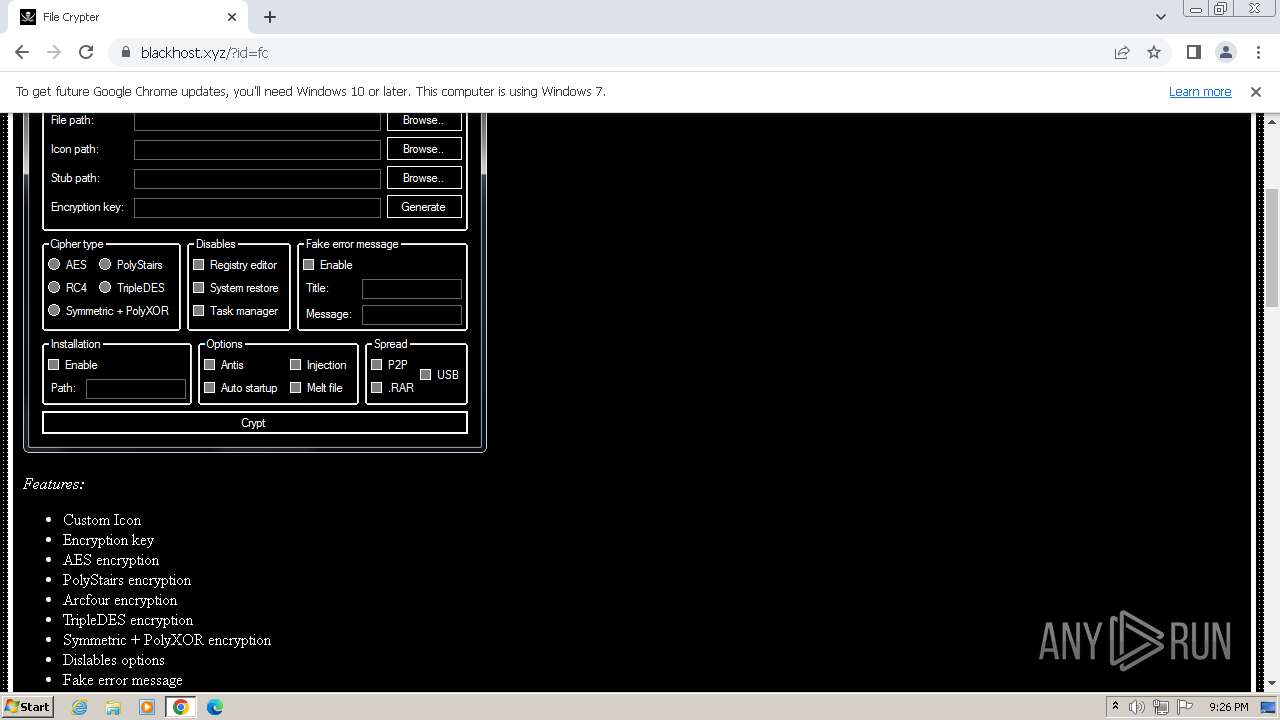Toggle the Registry editor disable checkbox
1280x720 pixels.
coord(198,265)
